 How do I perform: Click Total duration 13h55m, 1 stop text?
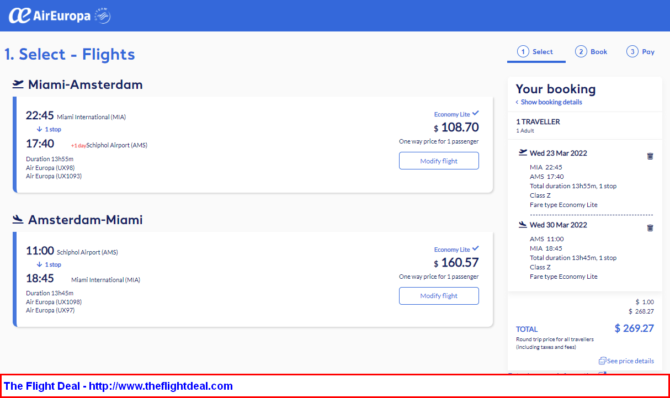point(573,186)
